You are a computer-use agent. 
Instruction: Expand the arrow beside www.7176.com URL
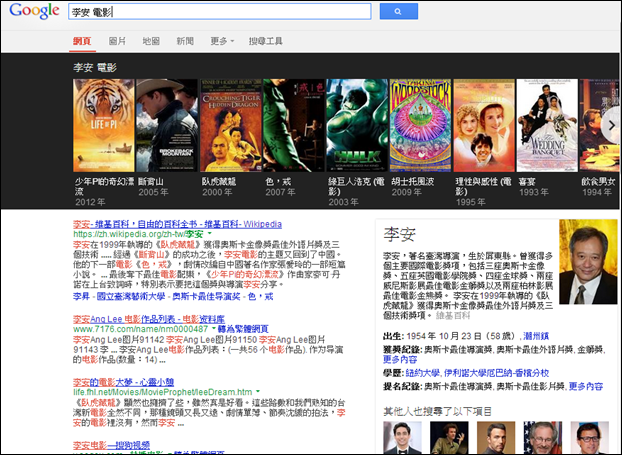(x=214, y=329)
